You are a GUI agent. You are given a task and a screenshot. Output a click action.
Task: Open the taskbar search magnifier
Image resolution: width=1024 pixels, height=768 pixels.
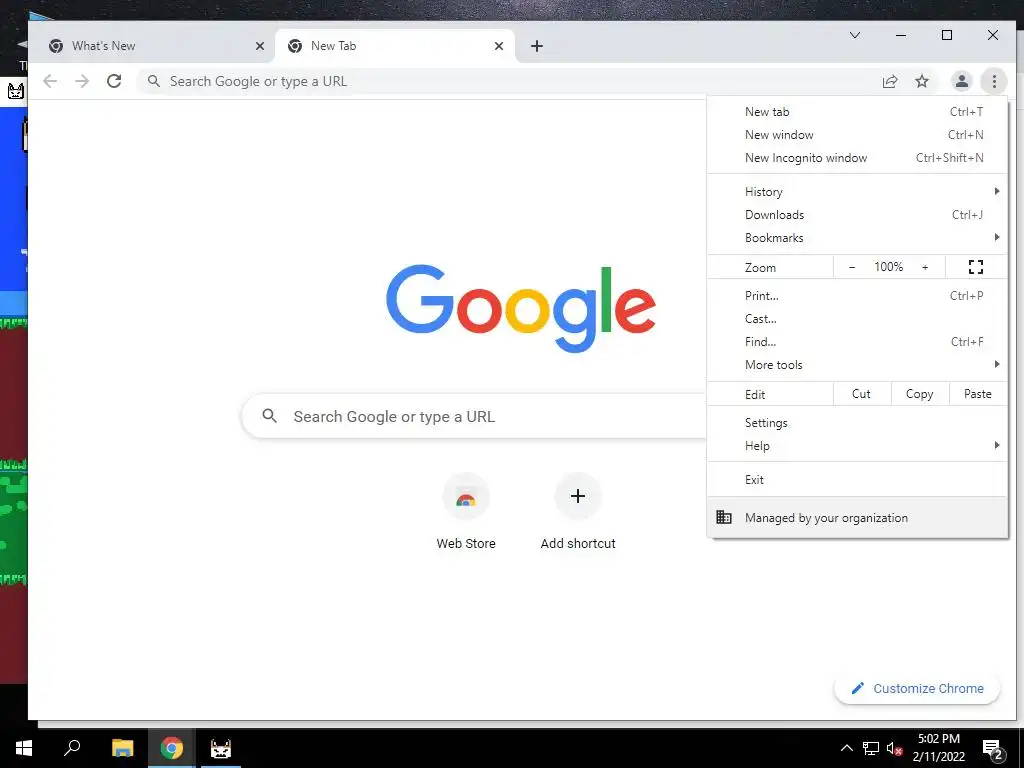point(72,748)
